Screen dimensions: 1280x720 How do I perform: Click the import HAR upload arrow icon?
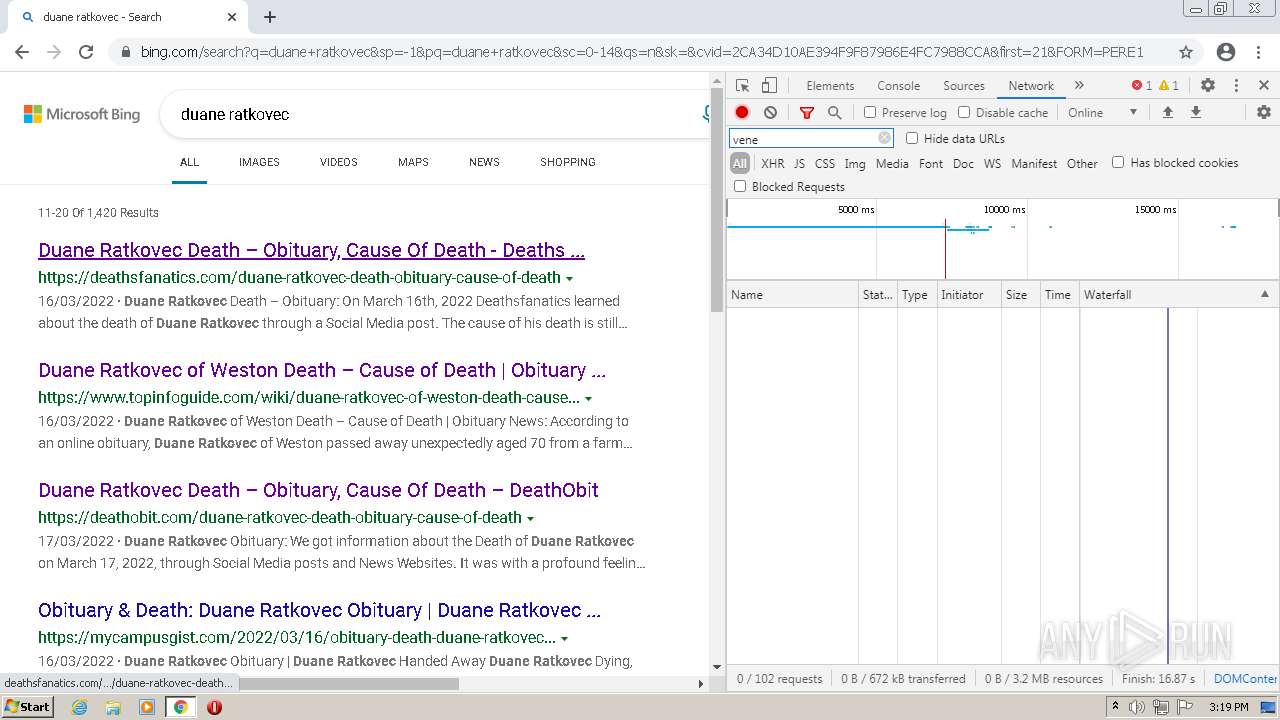coord(1167,113)
